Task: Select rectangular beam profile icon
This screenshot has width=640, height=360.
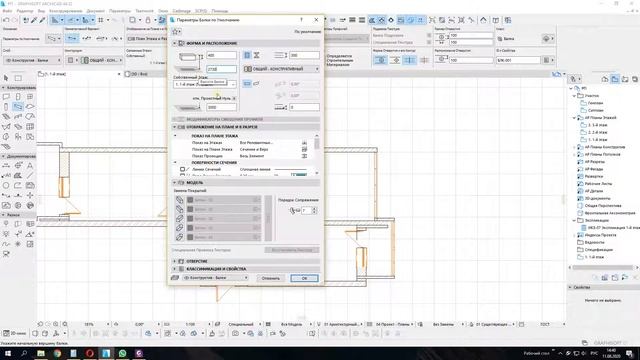Action: [x=247, y=55]
